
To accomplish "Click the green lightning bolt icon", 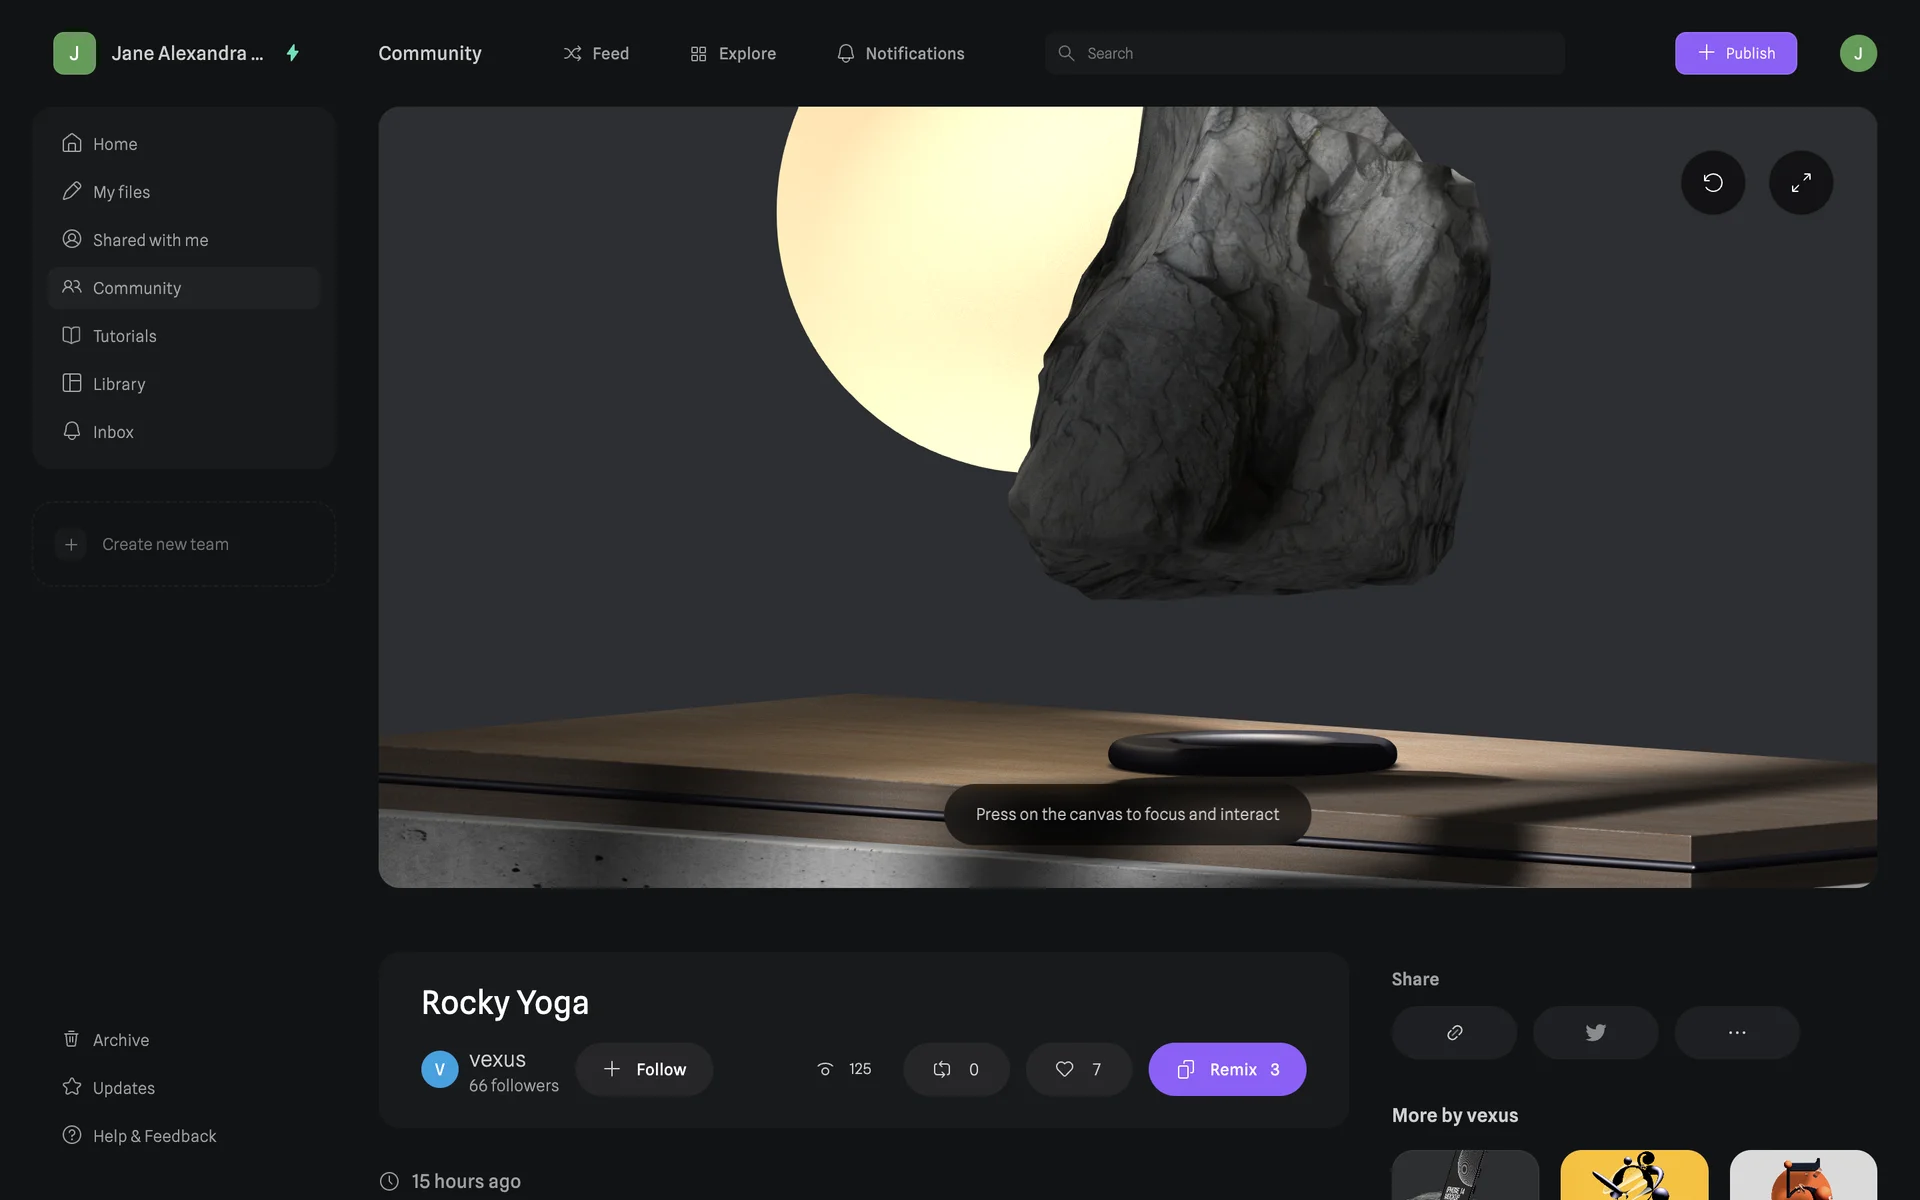I will 292,53.
